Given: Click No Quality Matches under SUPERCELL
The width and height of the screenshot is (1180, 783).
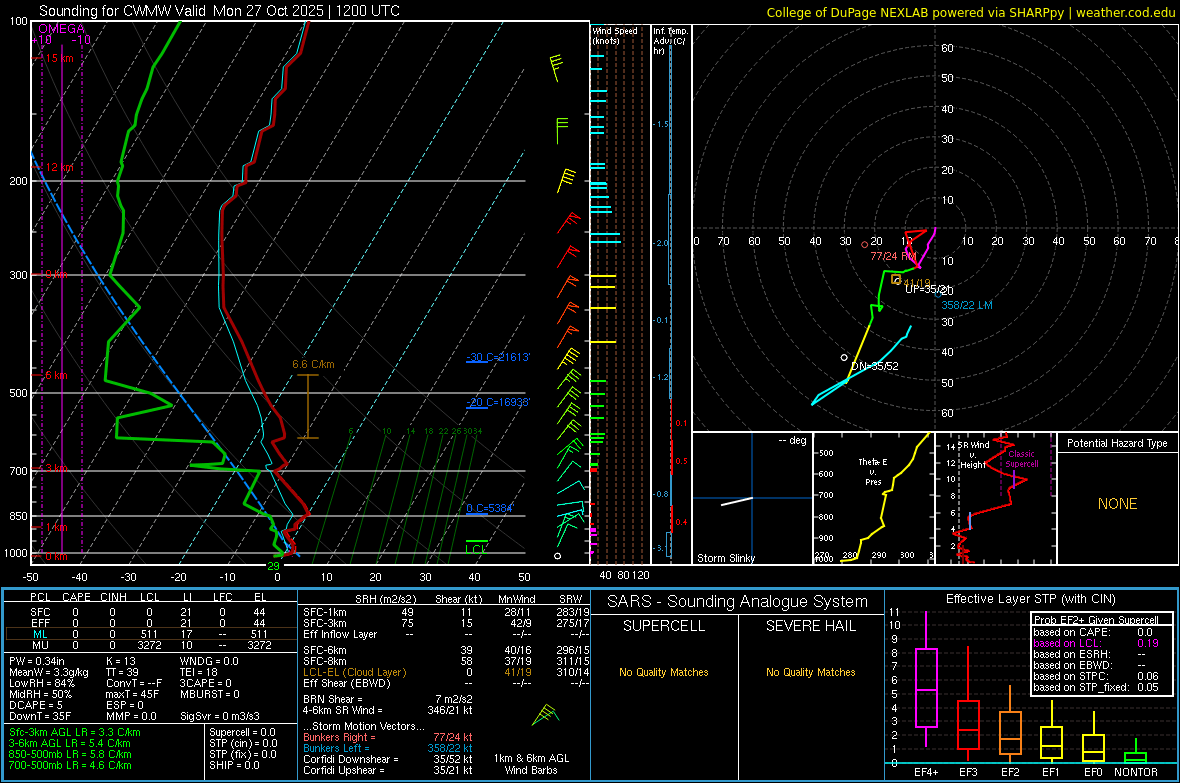Looking at the screenshot, I should [x=664, y=672].
